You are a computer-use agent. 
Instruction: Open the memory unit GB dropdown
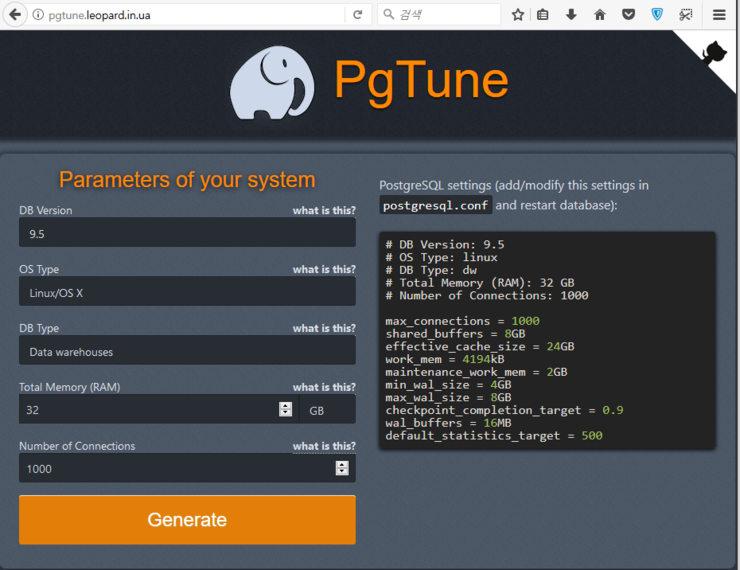[x=328, y=410]
